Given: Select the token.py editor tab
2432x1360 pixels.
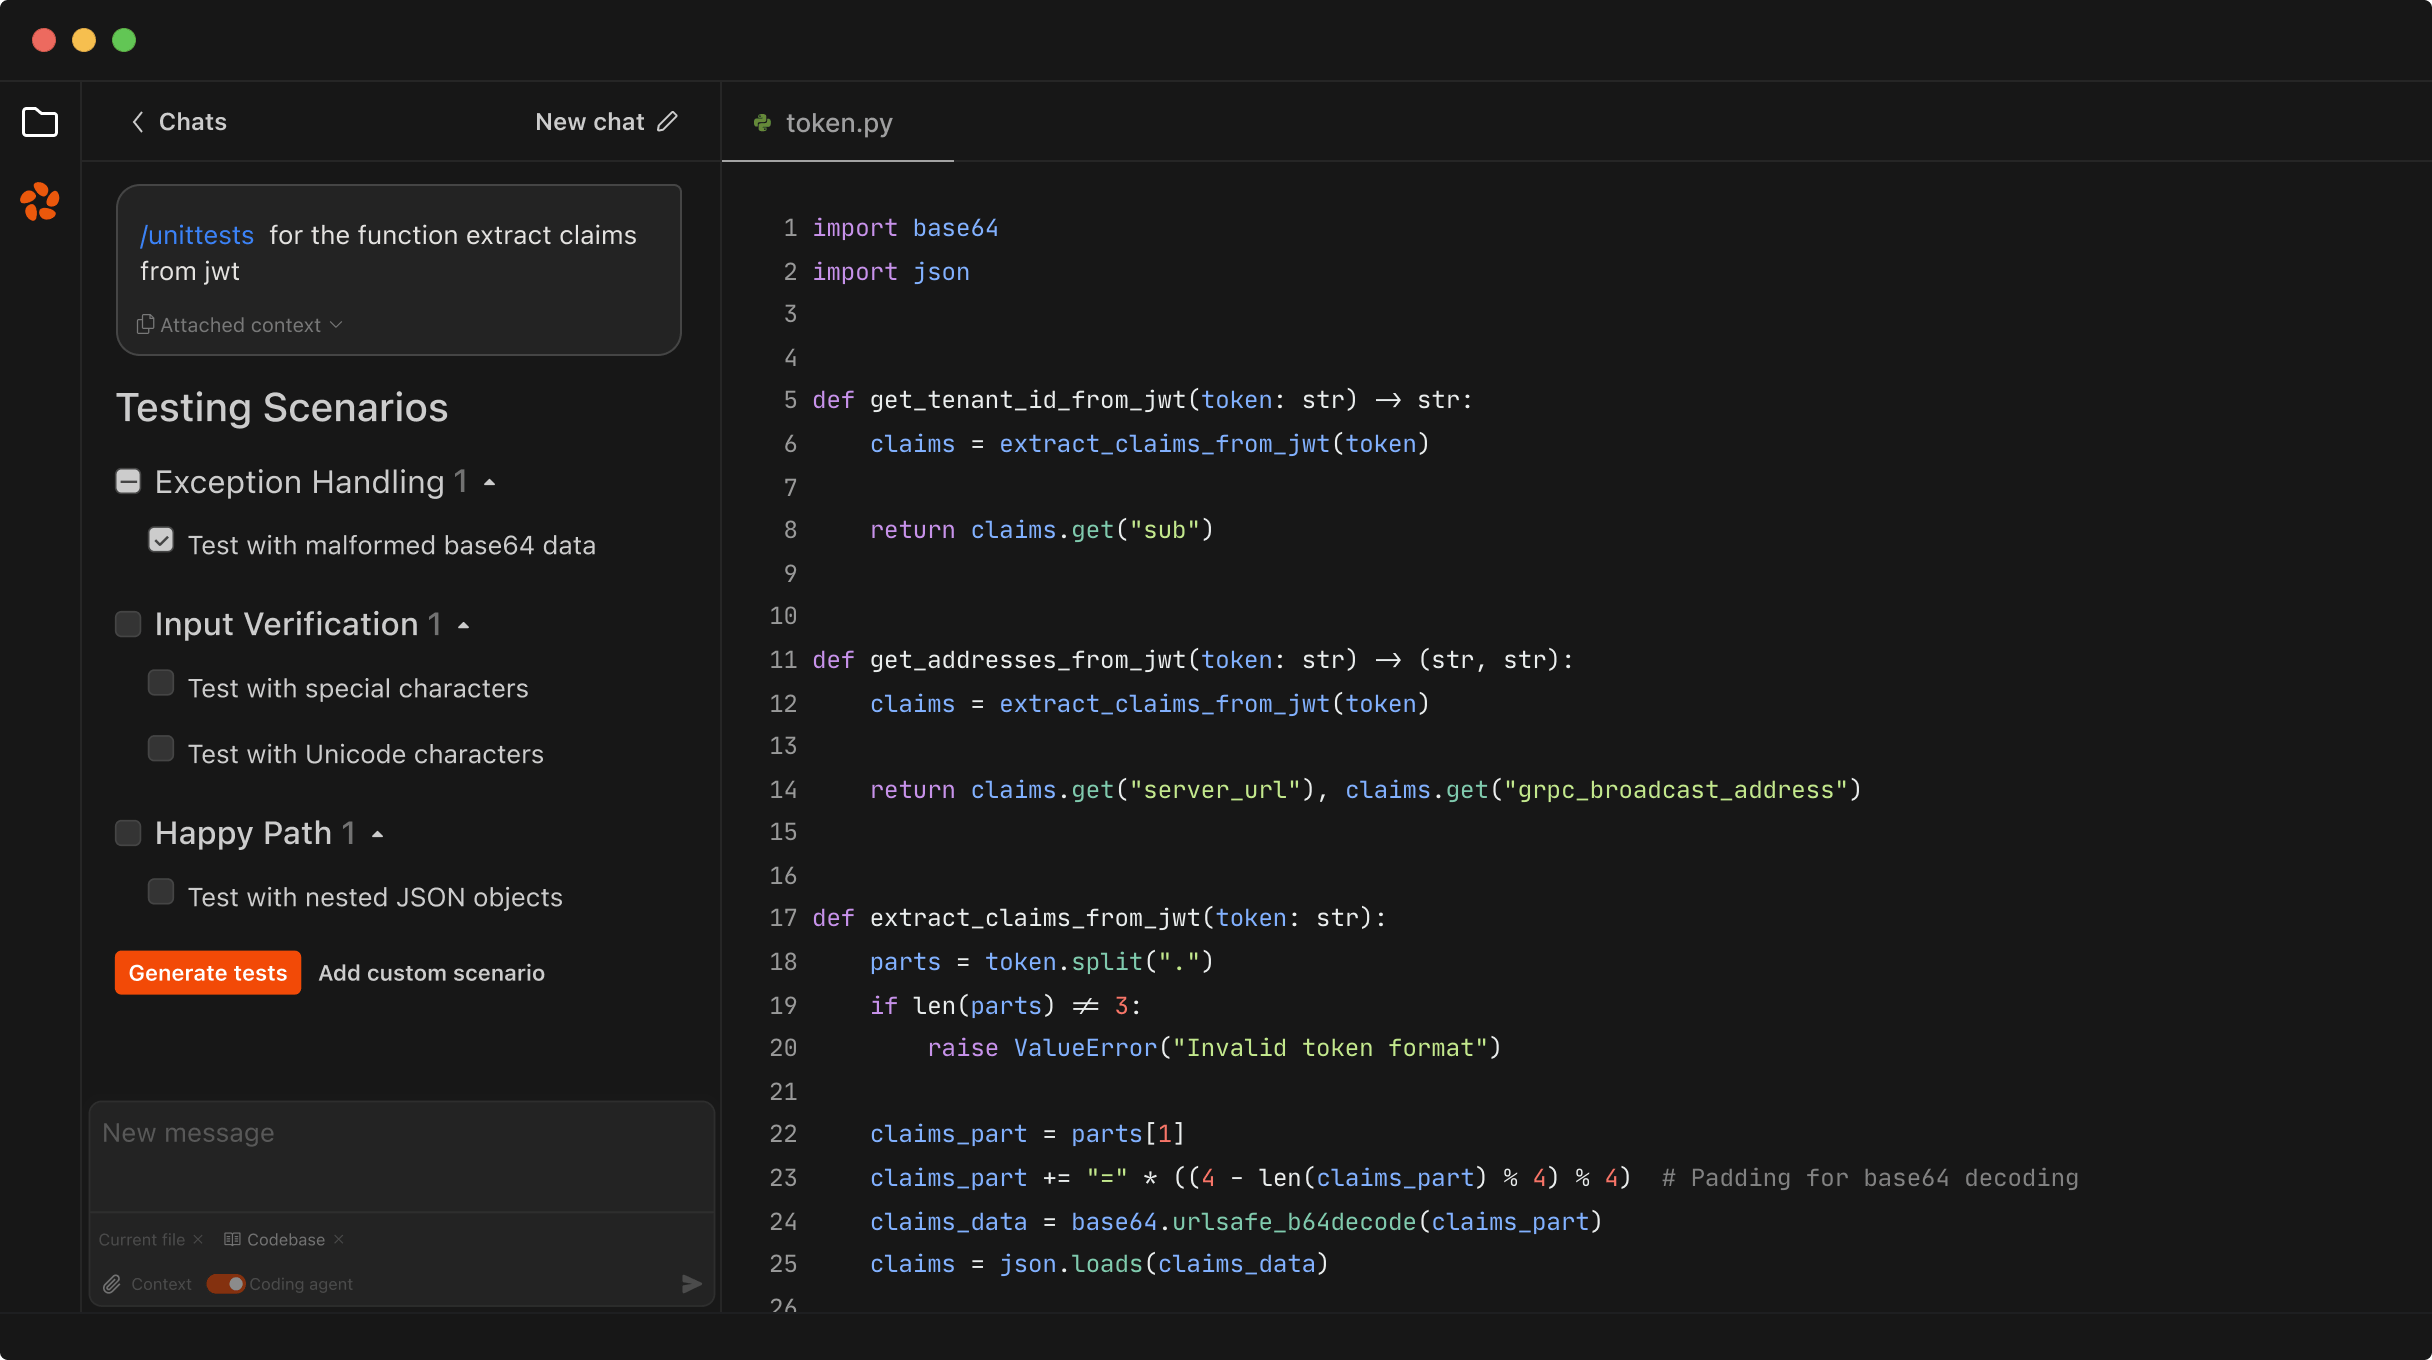Looking at the screenshot, I should [x=840, y=122].
